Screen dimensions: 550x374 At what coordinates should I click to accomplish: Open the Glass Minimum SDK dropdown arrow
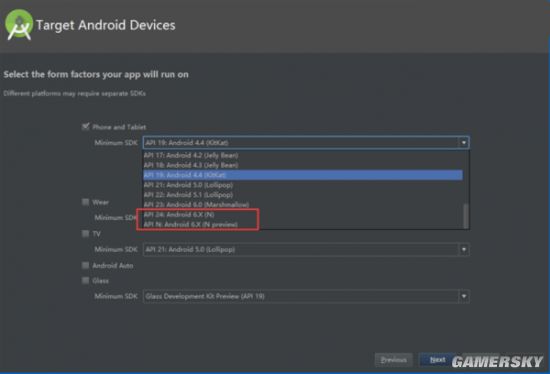point(464,296)
